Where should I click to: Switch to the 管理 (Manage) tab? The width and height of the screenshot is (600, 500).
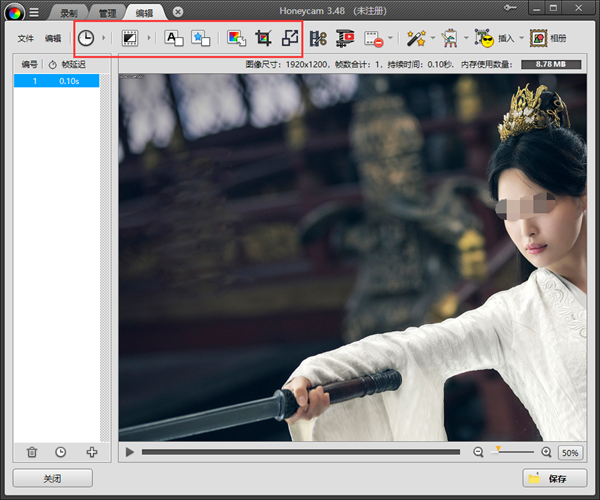106,12
